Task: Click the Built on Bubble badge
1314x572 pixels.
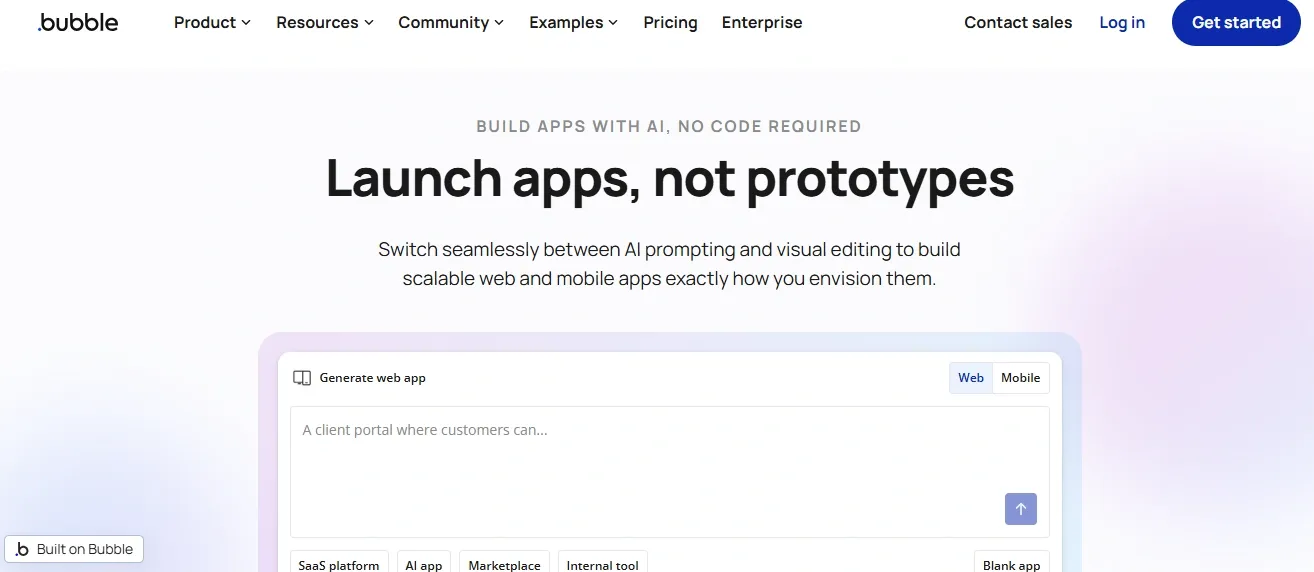Action: pos(75,549)
